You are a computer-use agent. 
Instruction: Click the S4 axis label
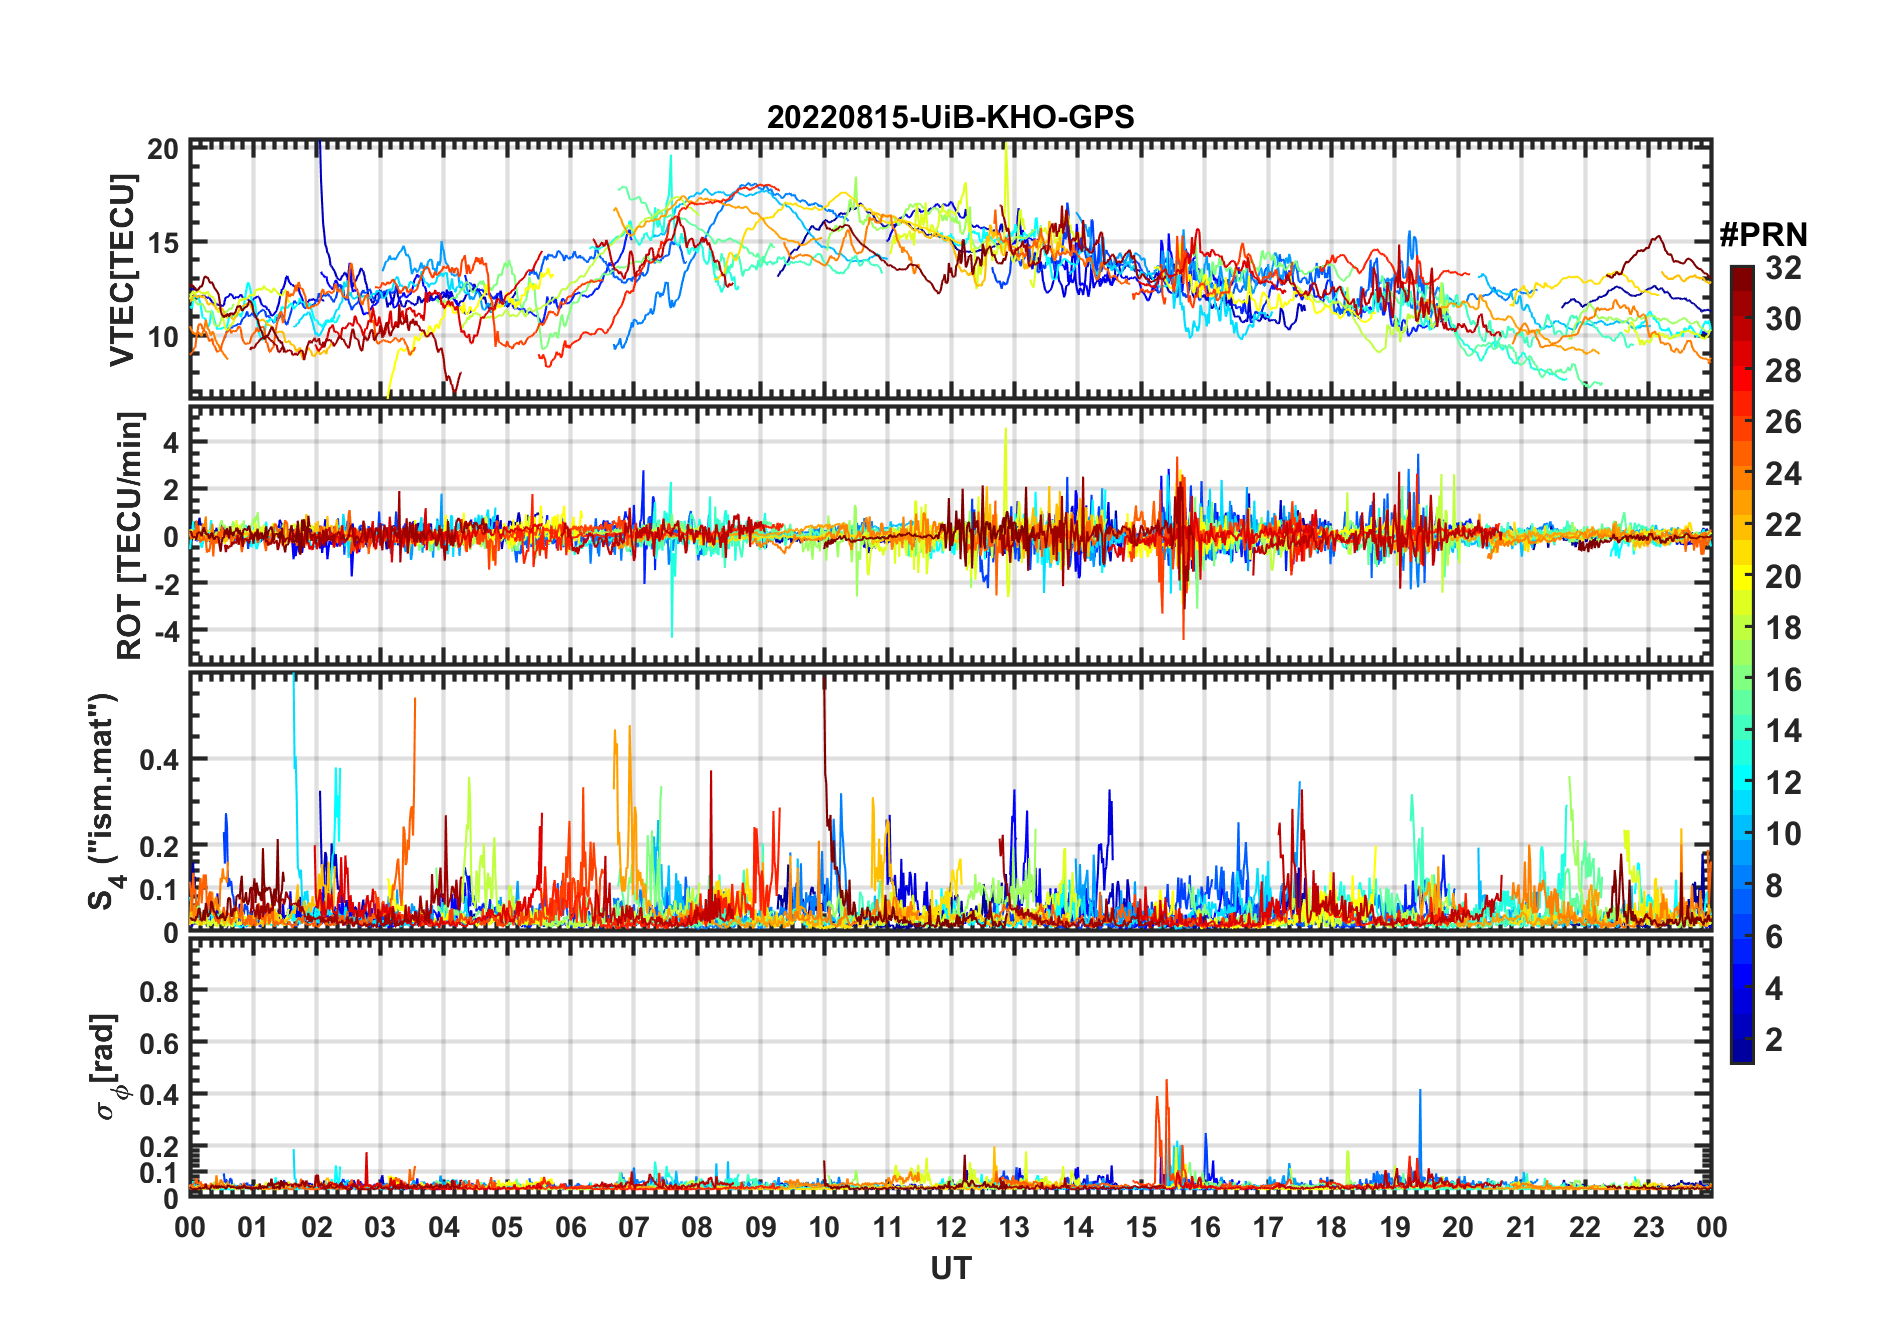pyautogui.click(x=103, y=802)
